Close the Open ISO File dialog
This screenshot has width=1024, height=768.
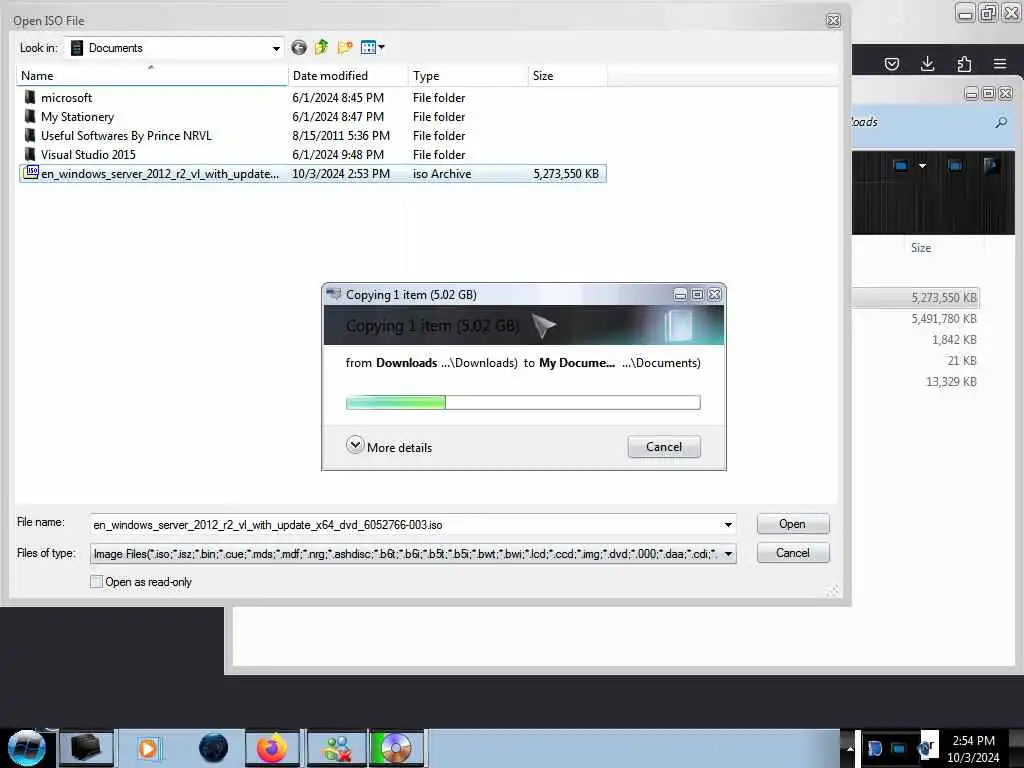pos(833,20)
